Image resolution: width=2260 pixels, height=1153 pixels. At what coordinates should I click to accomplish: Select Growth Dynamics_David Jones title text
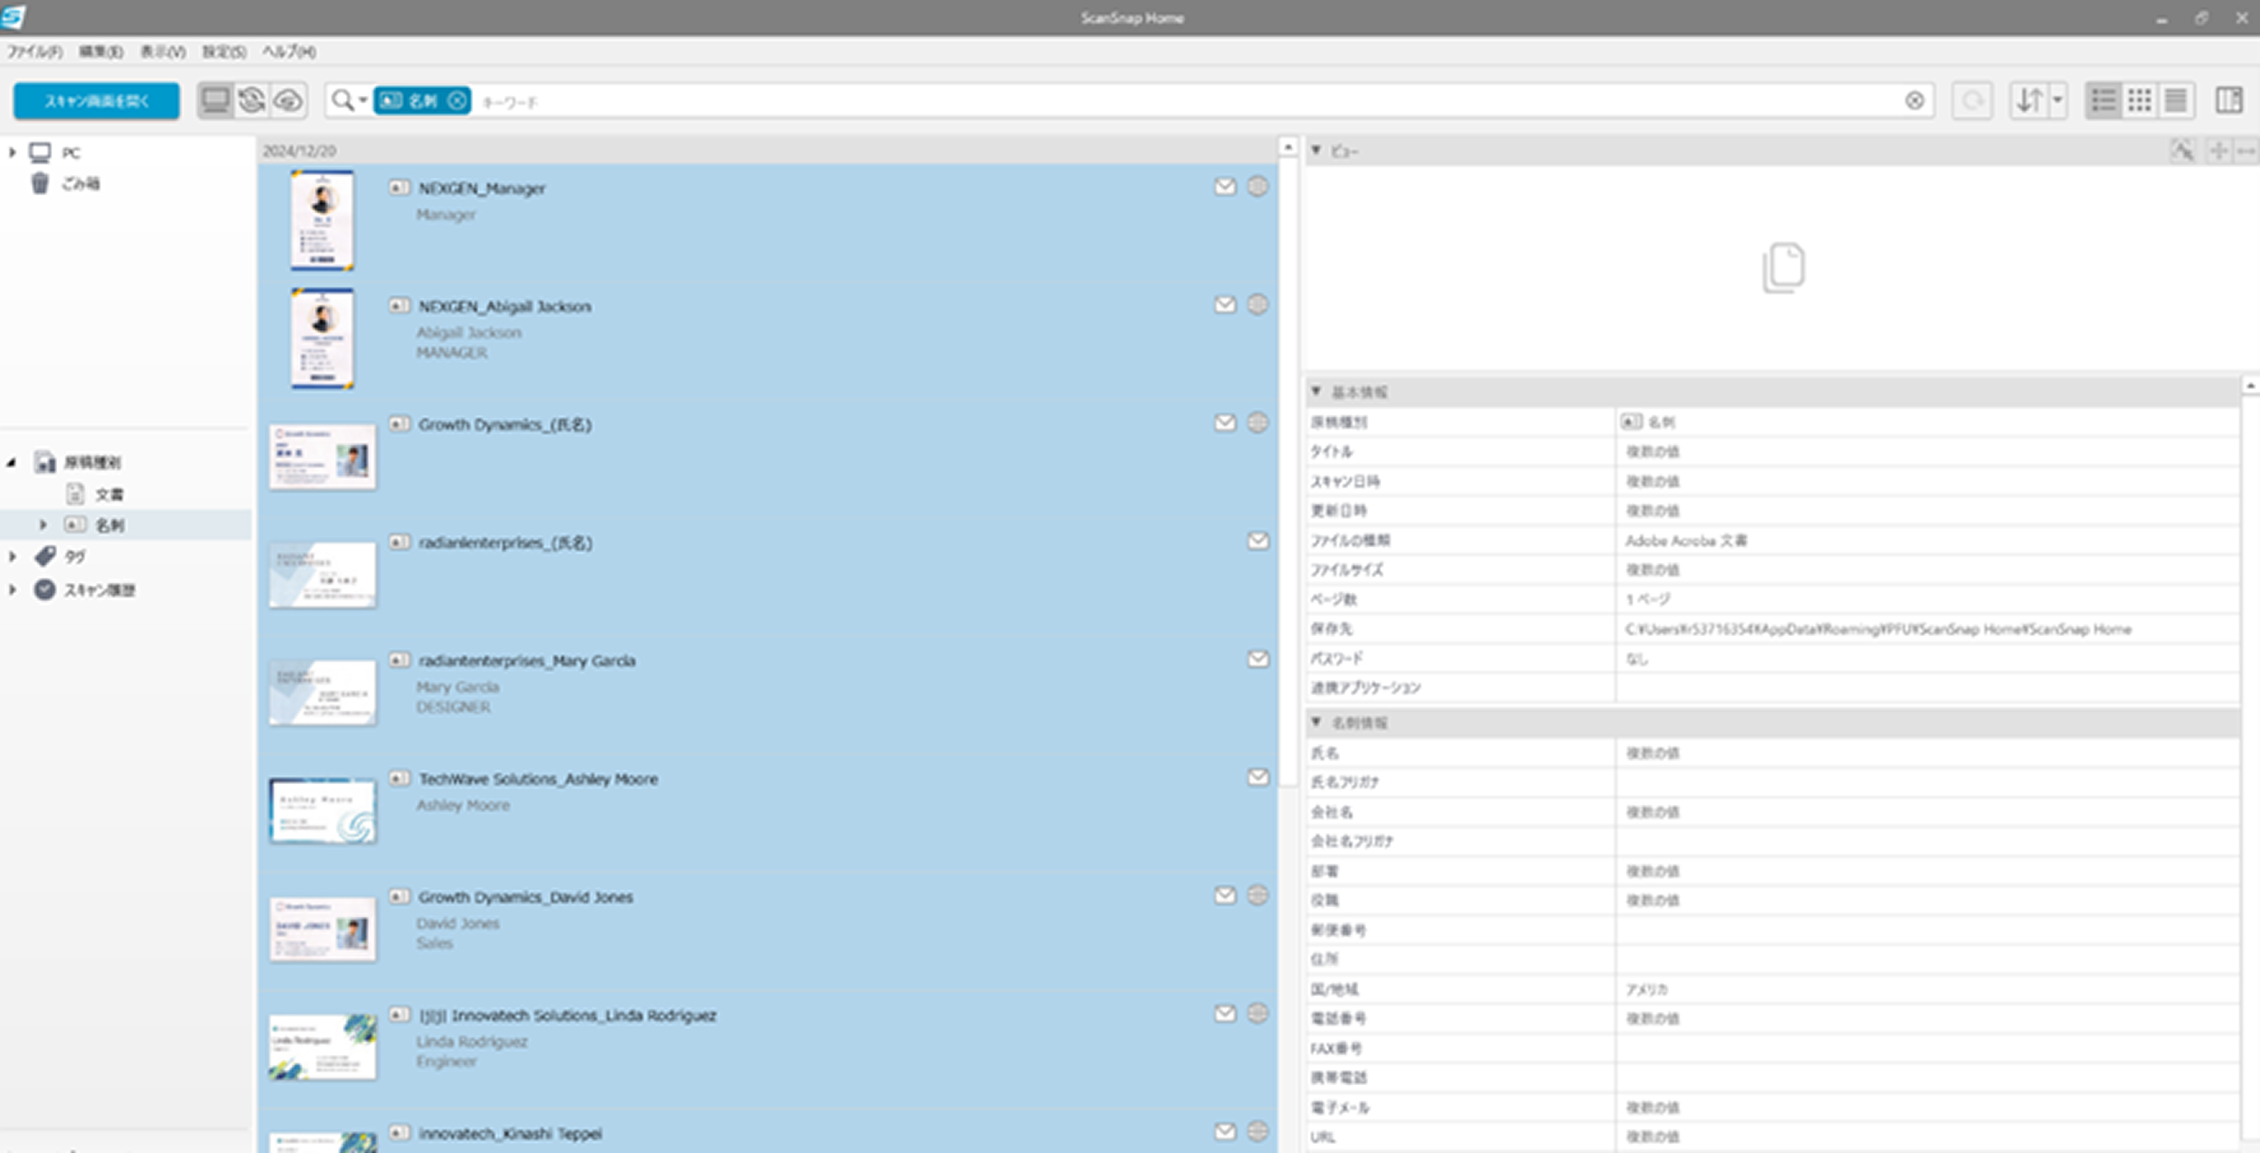click(x=526, y=897)
